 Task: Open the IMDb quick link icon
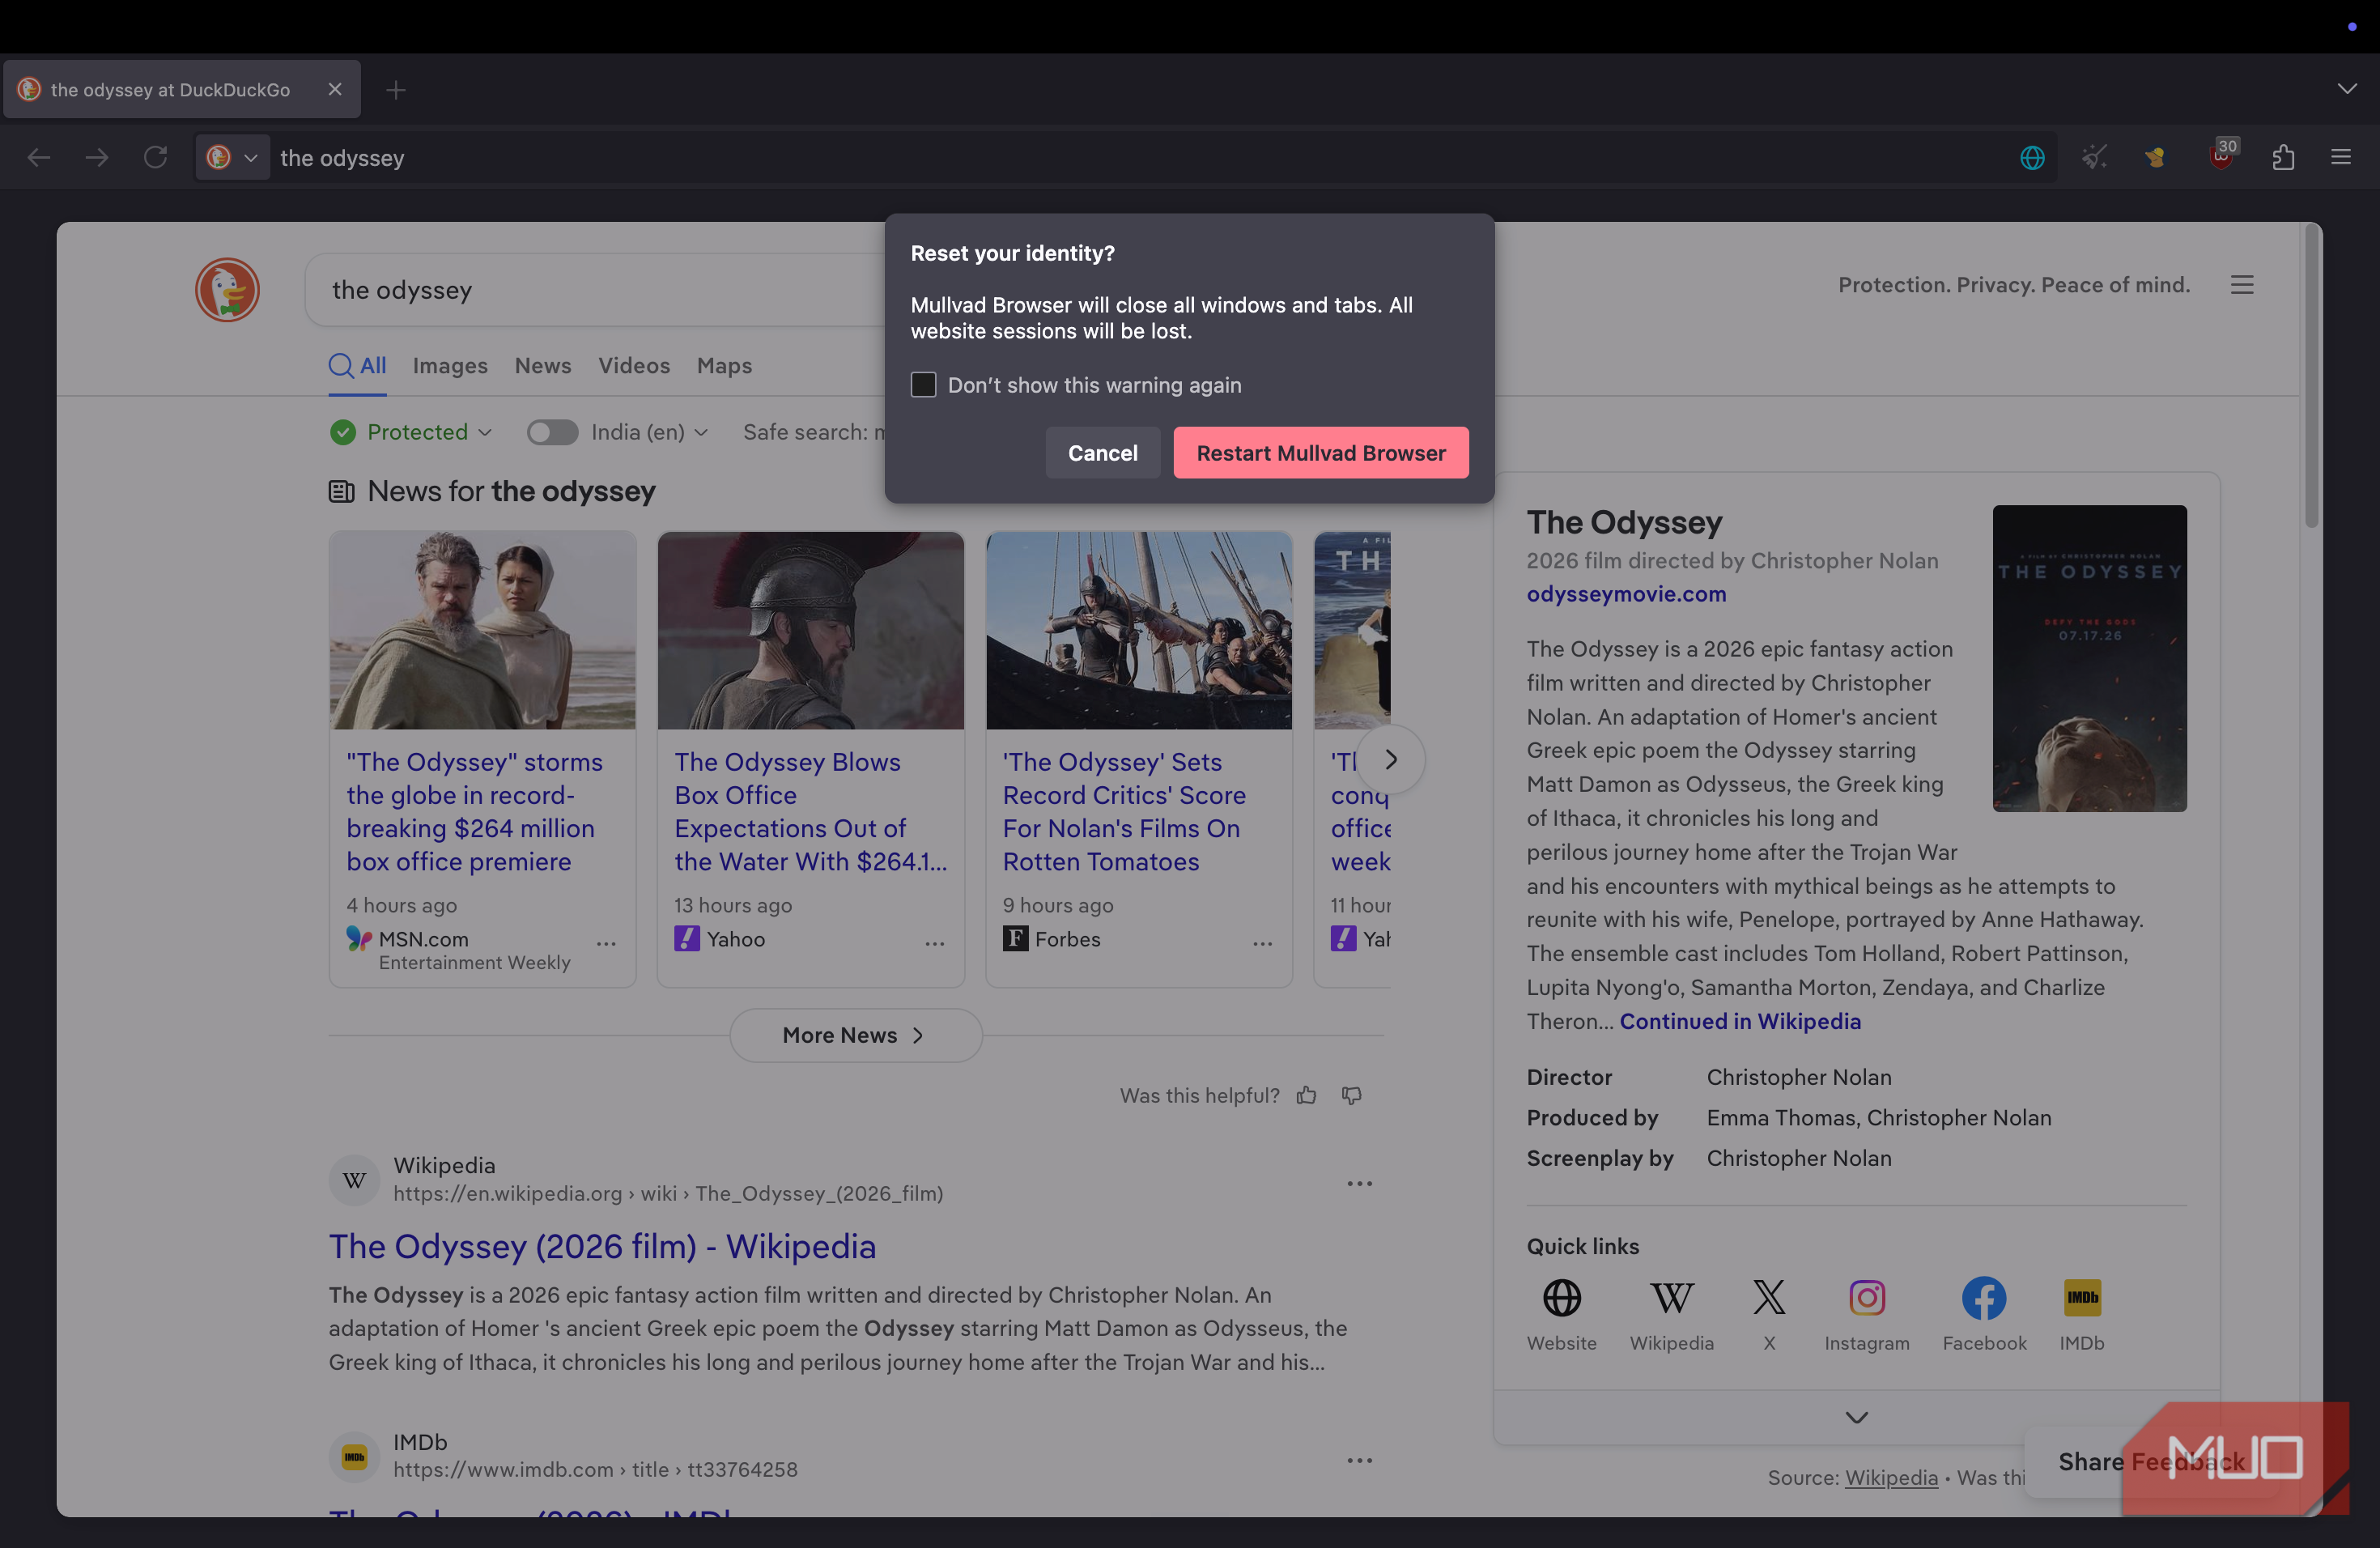(2081, 1298)
